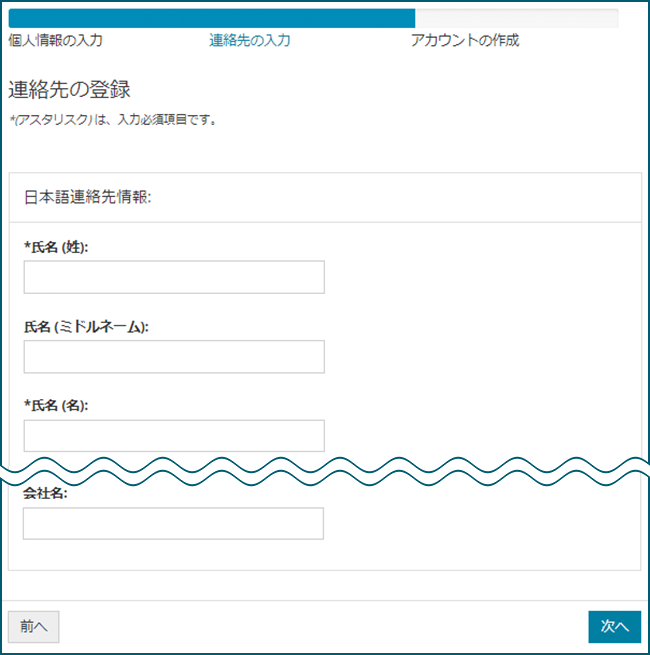Select the 個人情報の入力 step label
This screenshot has width=650, height=655.
pyautogui.click(x=56, y=40)
